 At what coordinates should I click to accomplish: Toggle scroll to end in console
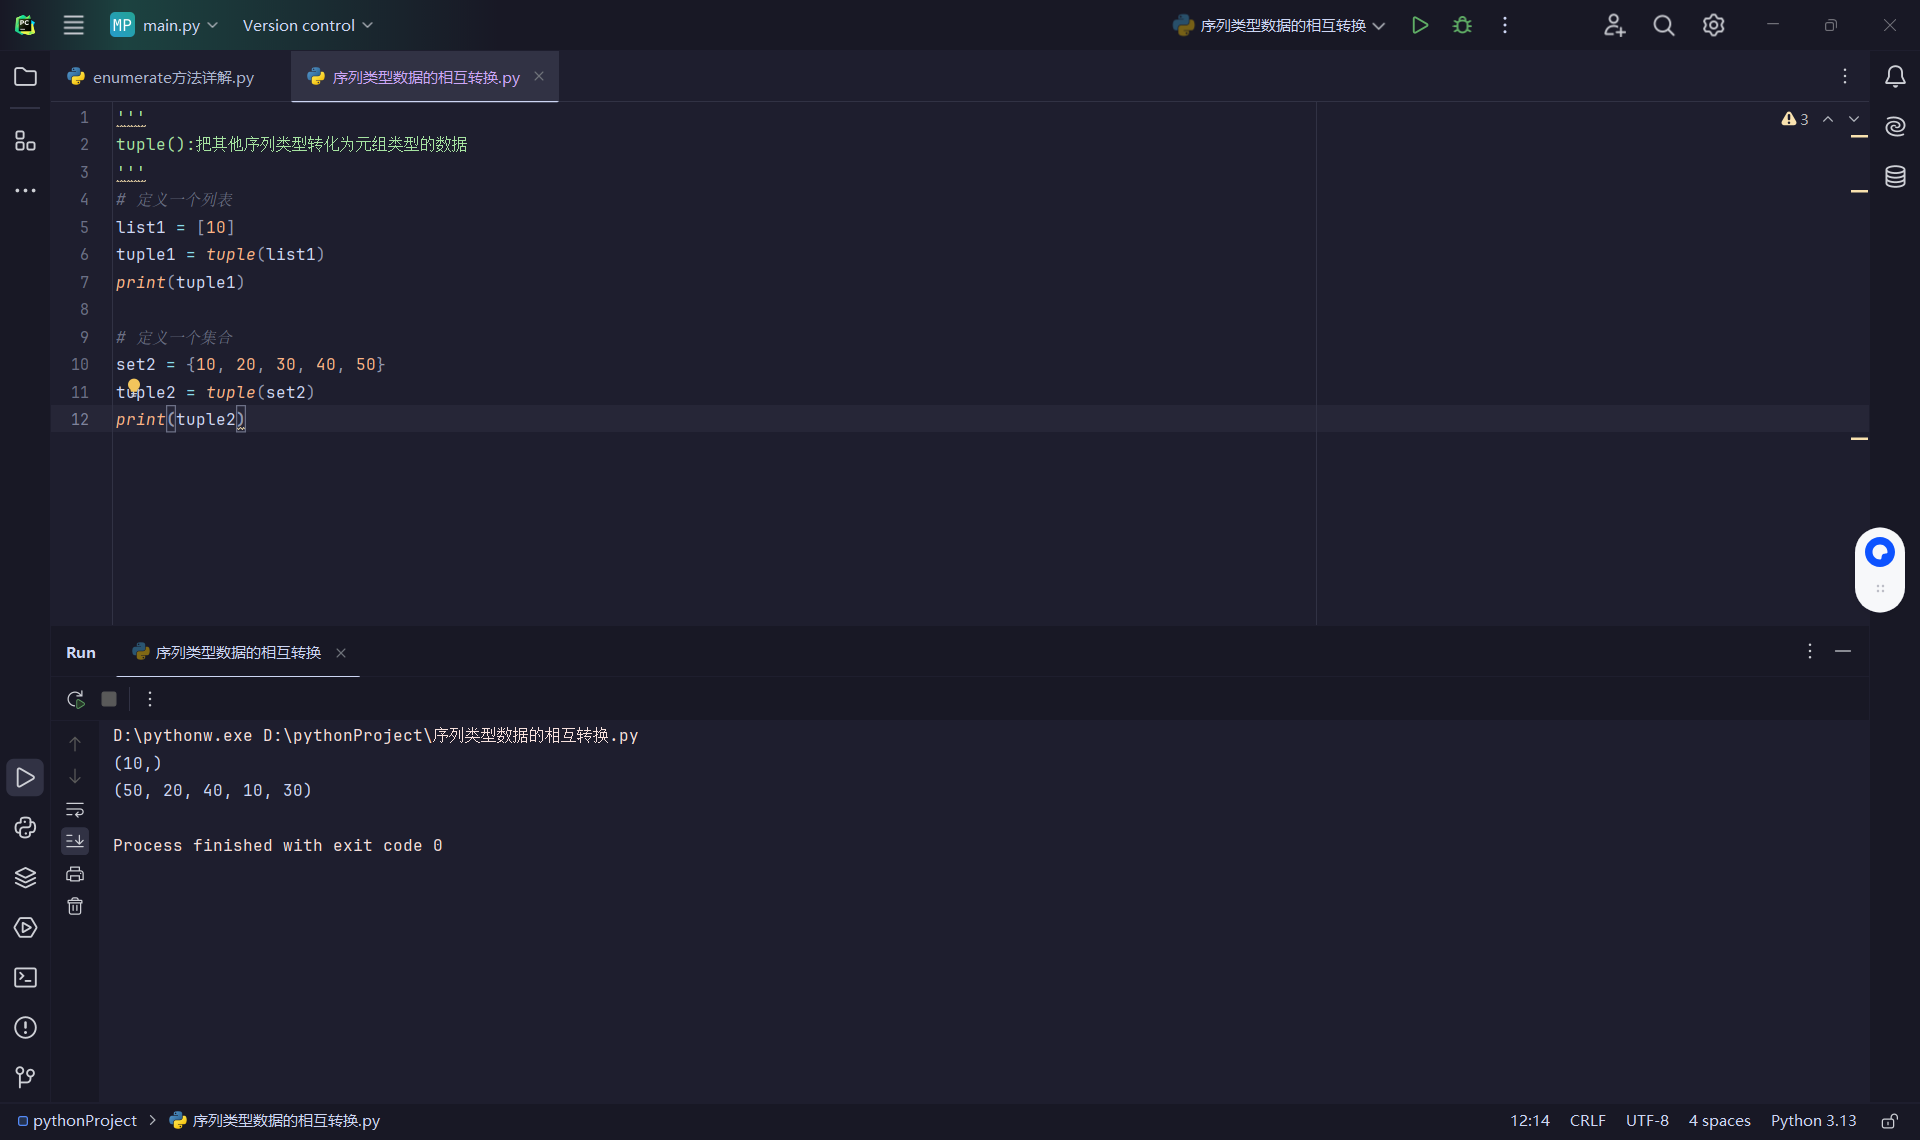75,841
